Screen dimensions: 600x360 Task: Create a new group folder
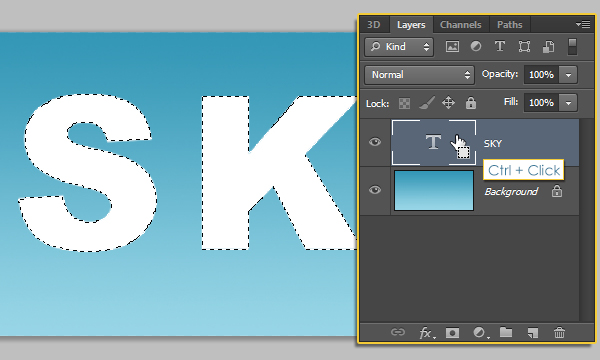[506, 332]
